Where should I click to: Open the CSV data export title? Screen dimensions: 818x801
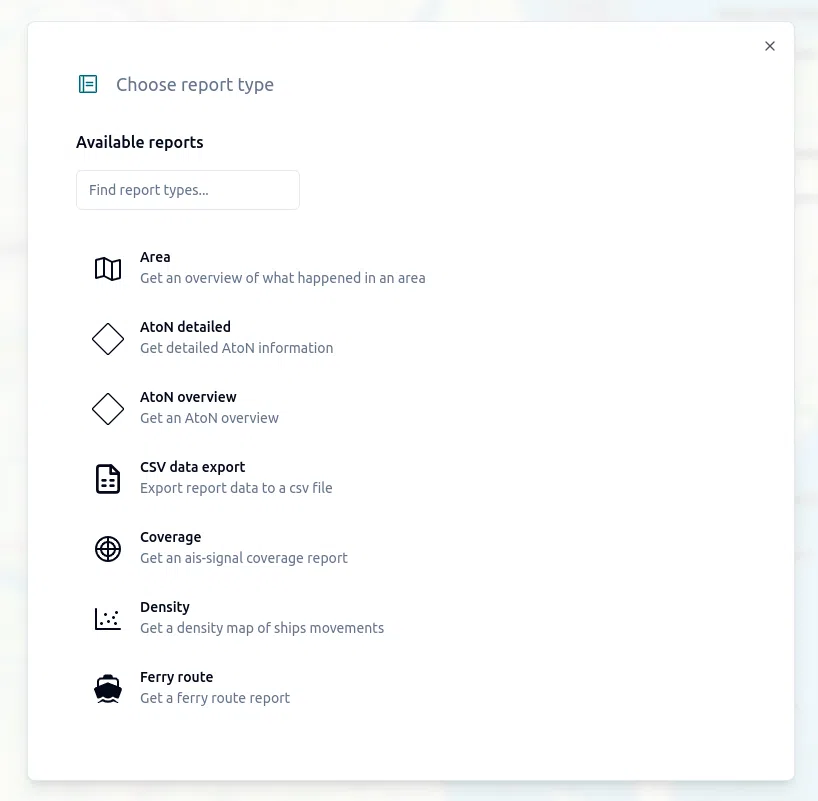[x=193, y=467]
